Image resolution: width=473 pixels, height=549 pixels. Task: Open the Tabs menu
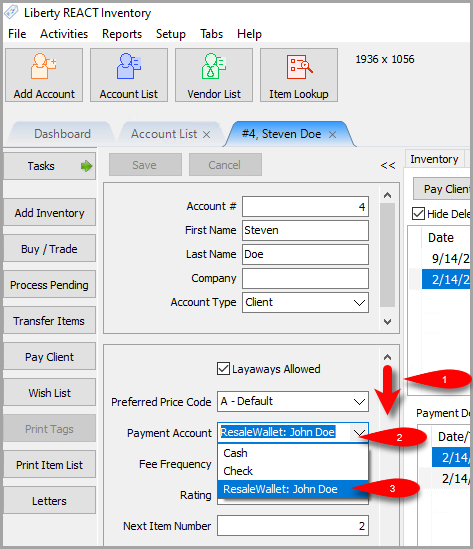point(211,34)
